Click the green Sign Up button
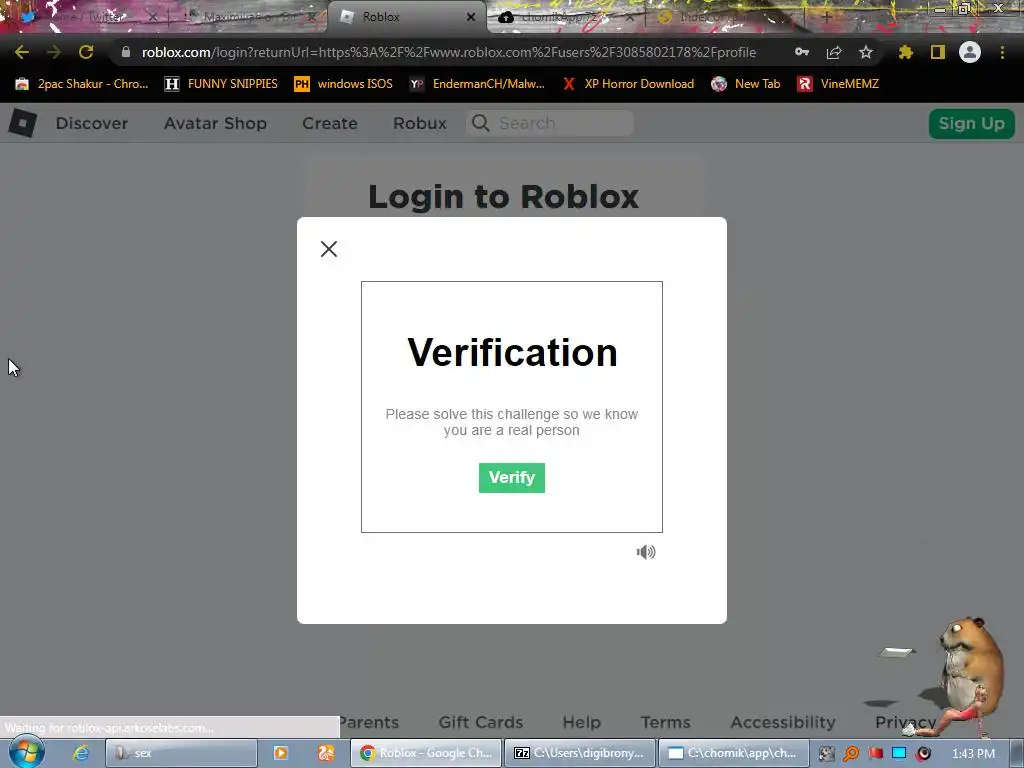This screenshot has height=768, width=1024. pyautogui.click(x=971, y=123)
